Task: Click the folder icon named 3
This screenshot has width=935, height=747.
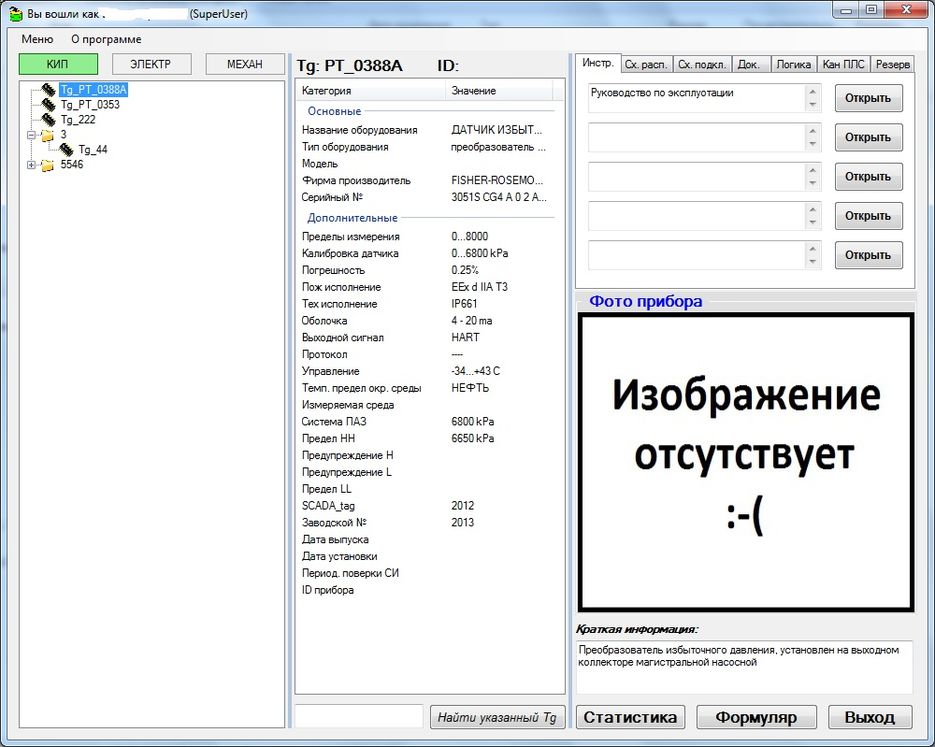Action: click(x=47, y=135)
